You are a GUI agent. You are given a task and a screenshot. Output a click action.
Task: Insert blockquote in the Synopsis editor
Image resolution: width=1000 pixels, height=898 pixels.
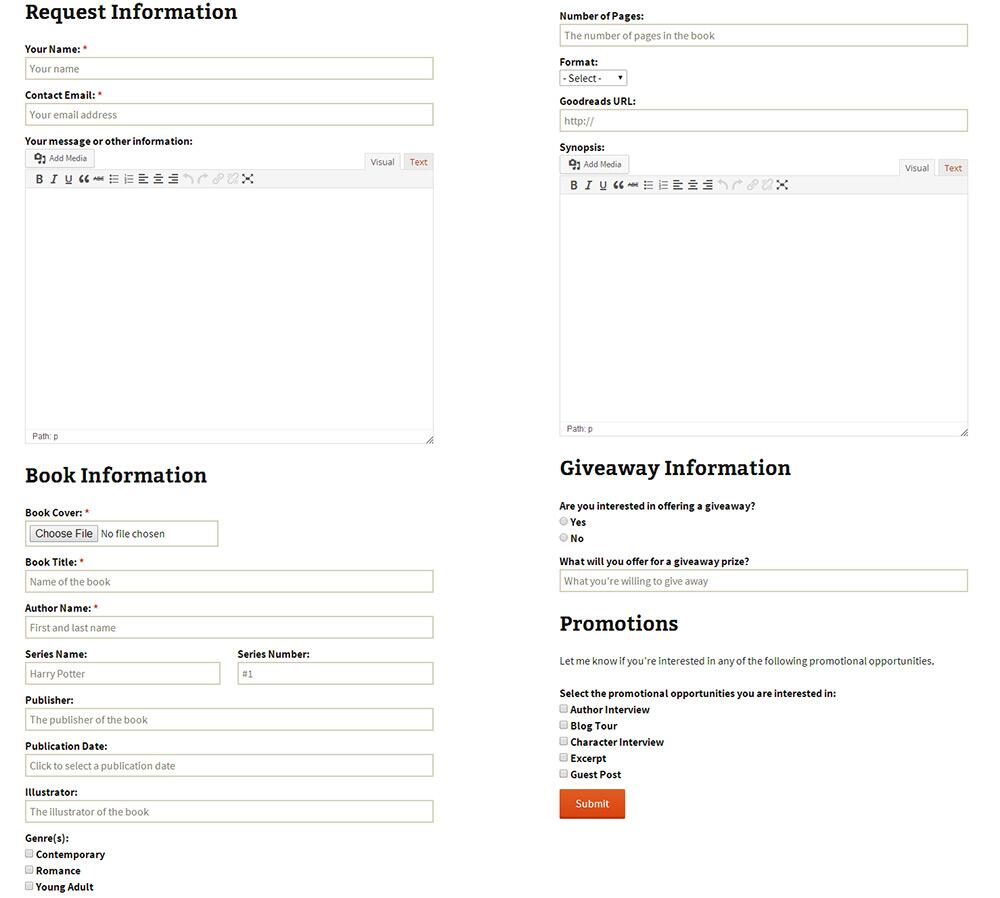[618, 185]
